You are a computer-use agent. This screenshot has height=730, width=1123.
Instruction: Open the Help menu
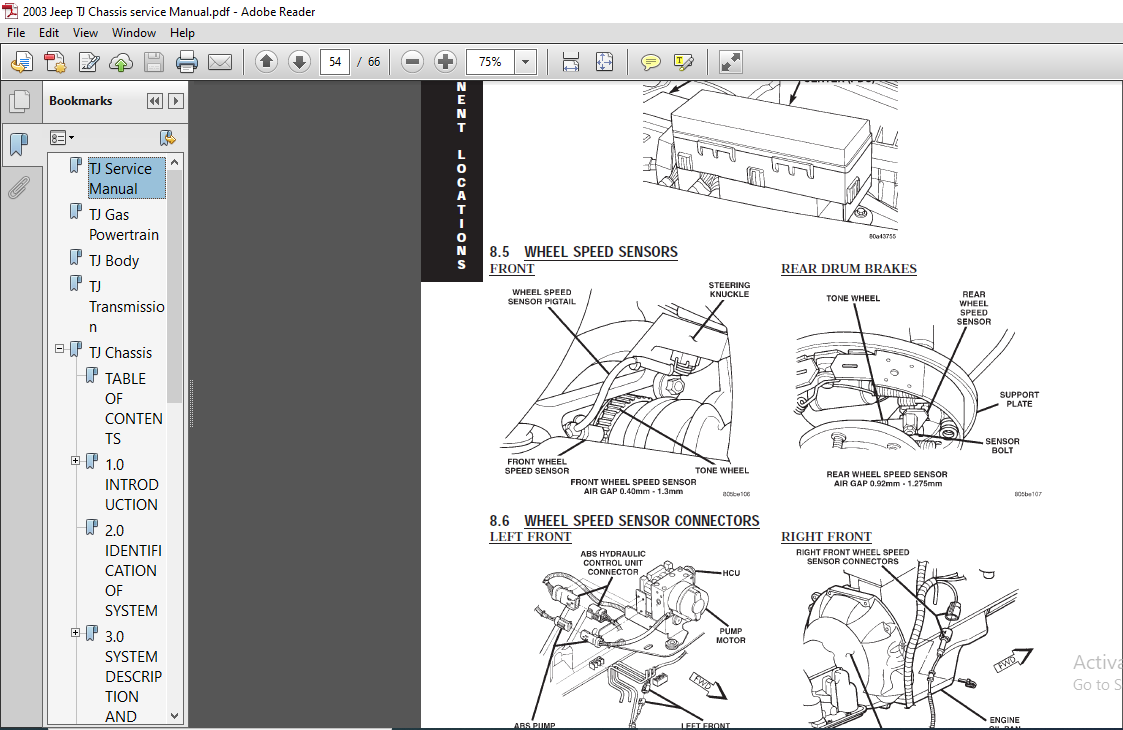click(182, 32)
